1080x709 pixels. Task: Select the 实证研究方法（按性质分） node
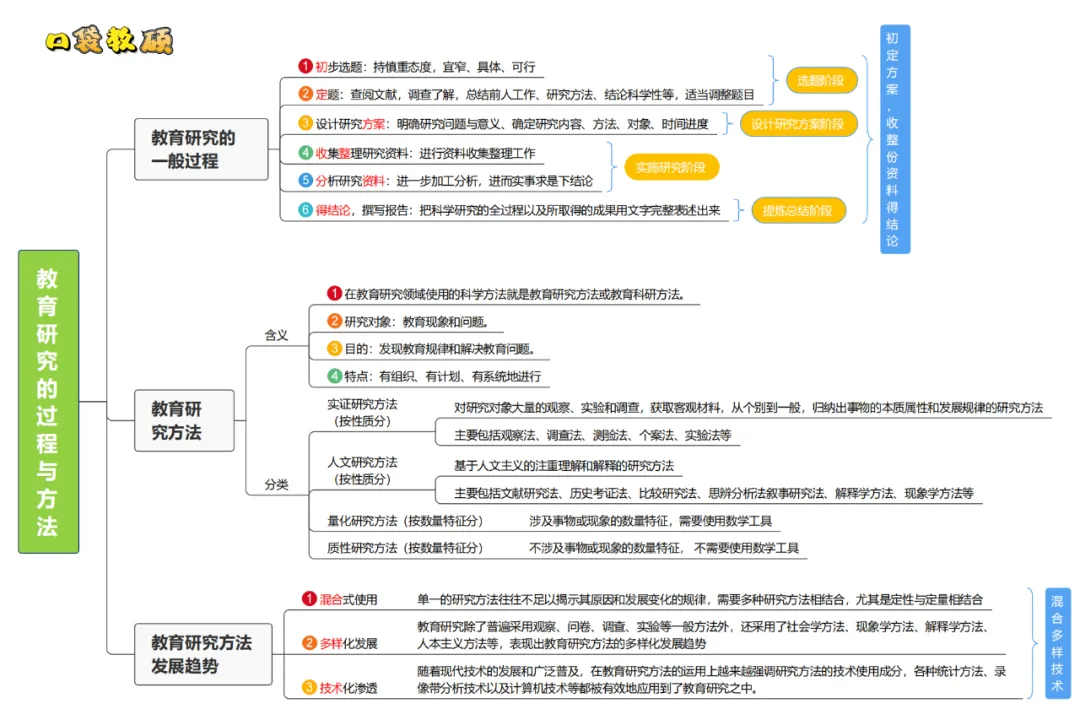pos(362,413)
